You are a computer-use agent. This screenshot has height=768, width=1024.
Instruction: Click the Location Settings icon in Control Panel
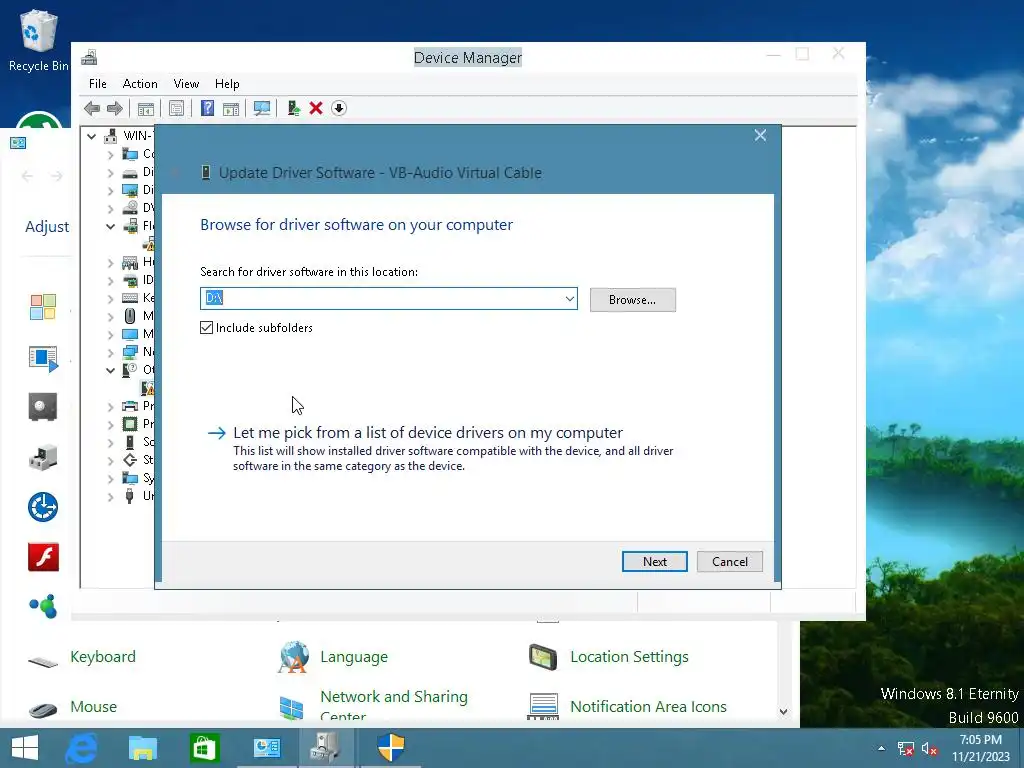point(543,657)
